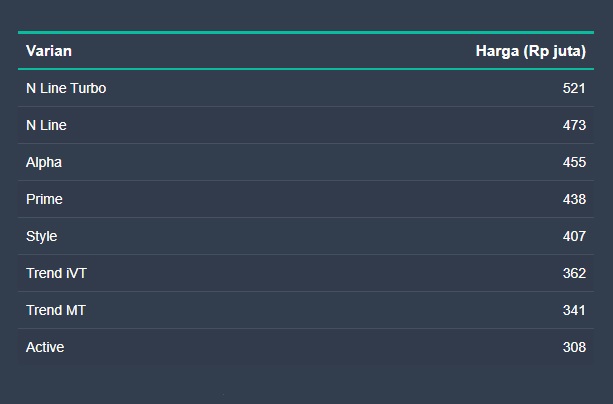Image resolution: width=613 pixels, height=404 pixels.
Task: Select the Active variant name
Action: coord(45,347)
